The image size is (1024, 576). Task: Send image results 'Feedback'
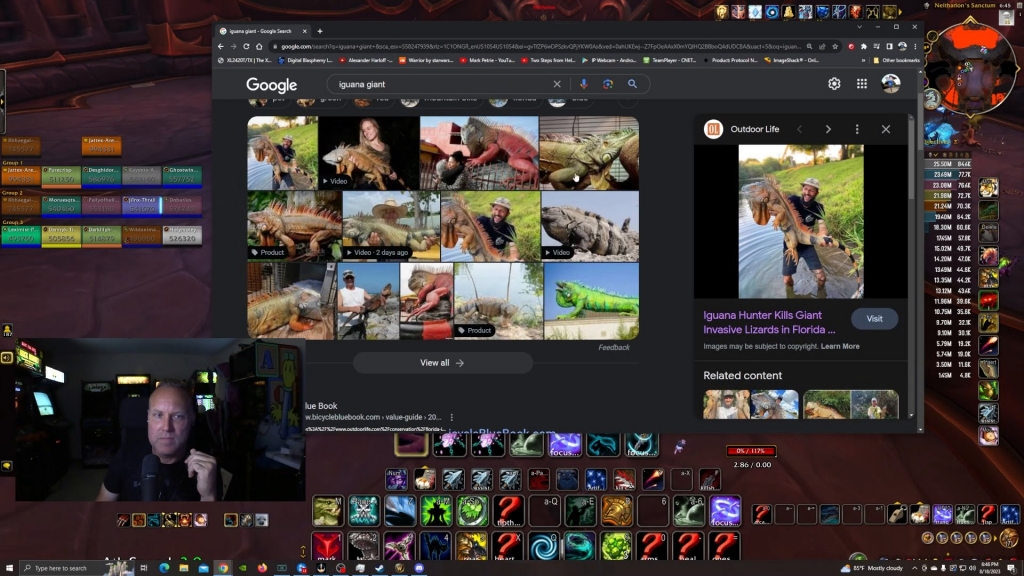(614, 347)
